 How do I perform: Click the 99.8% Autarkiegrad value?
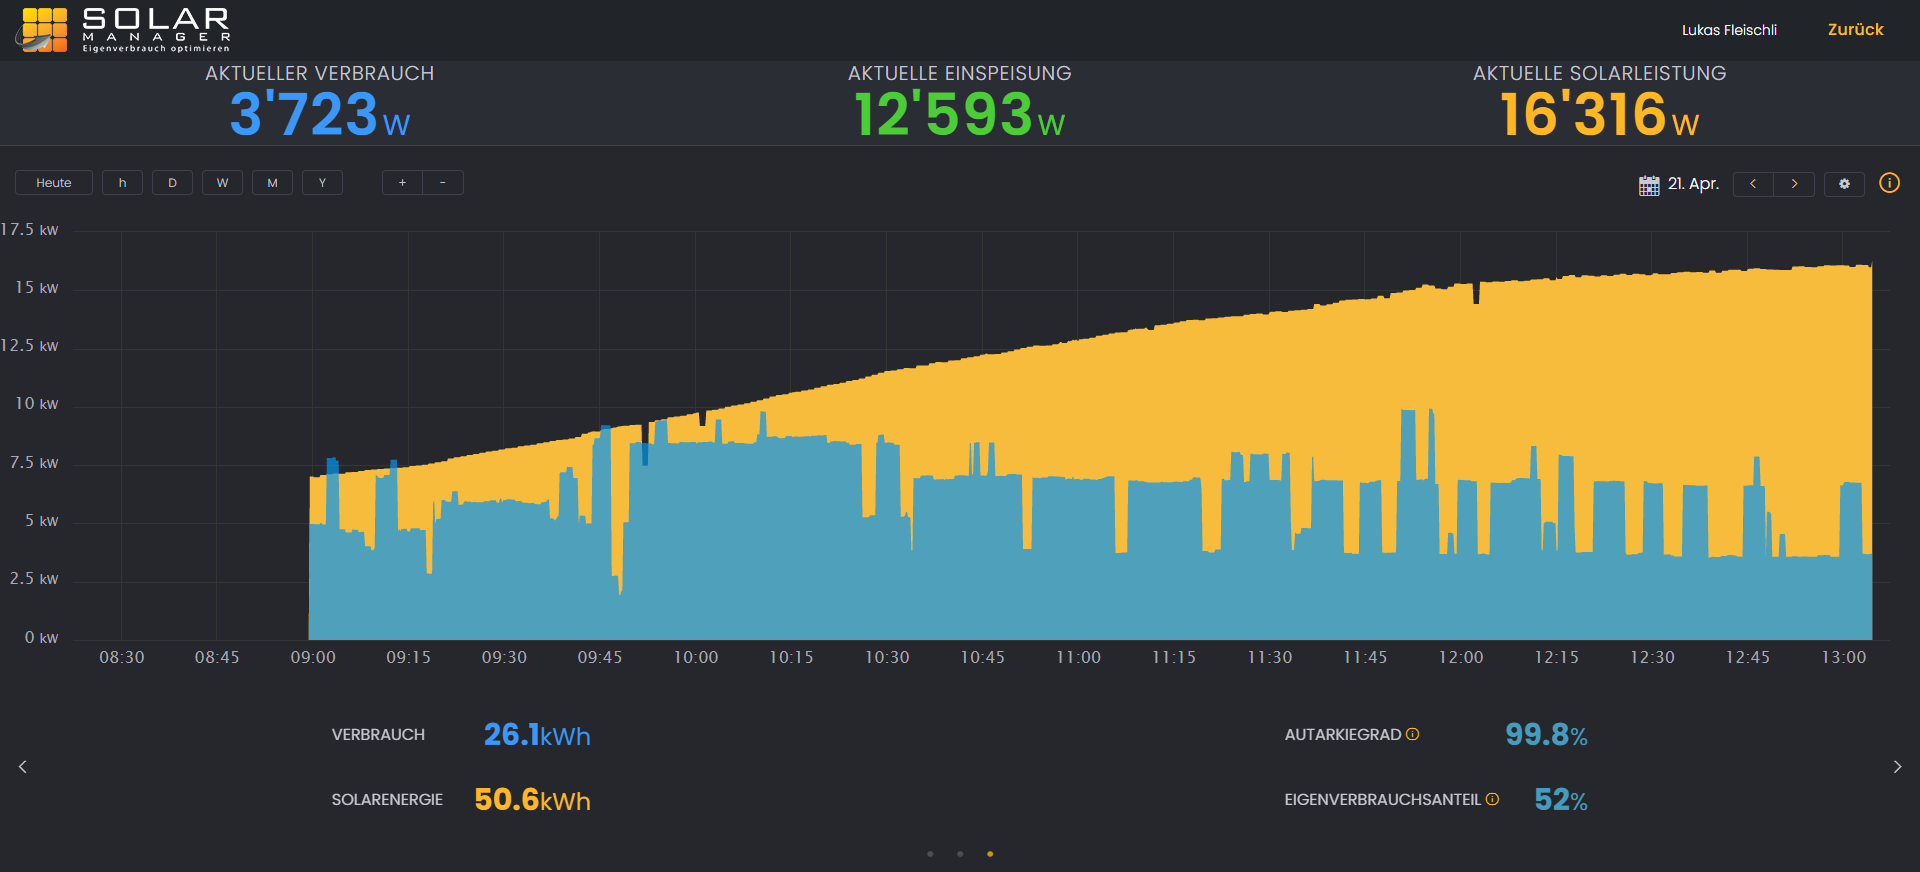click(1546, 735)
